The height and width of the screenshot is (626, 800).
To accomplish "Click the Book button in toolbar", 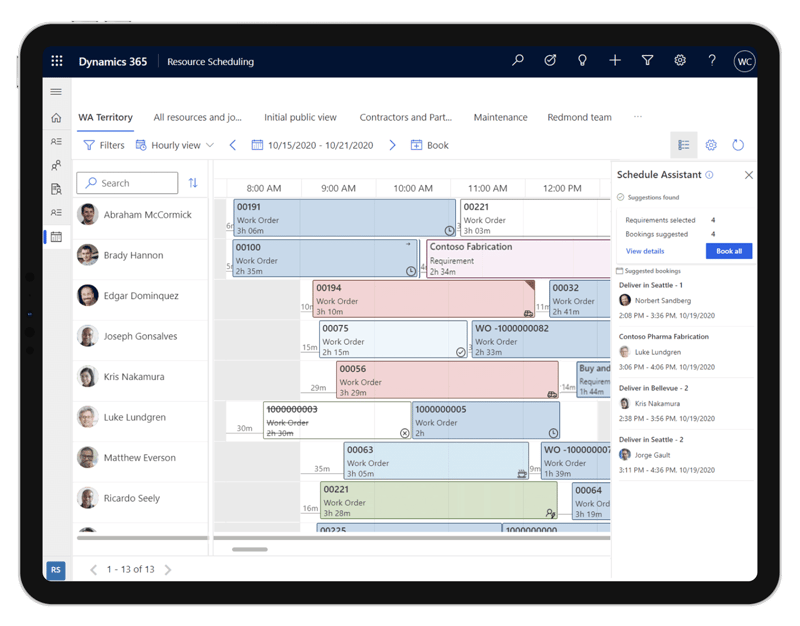I will point(430,145).
